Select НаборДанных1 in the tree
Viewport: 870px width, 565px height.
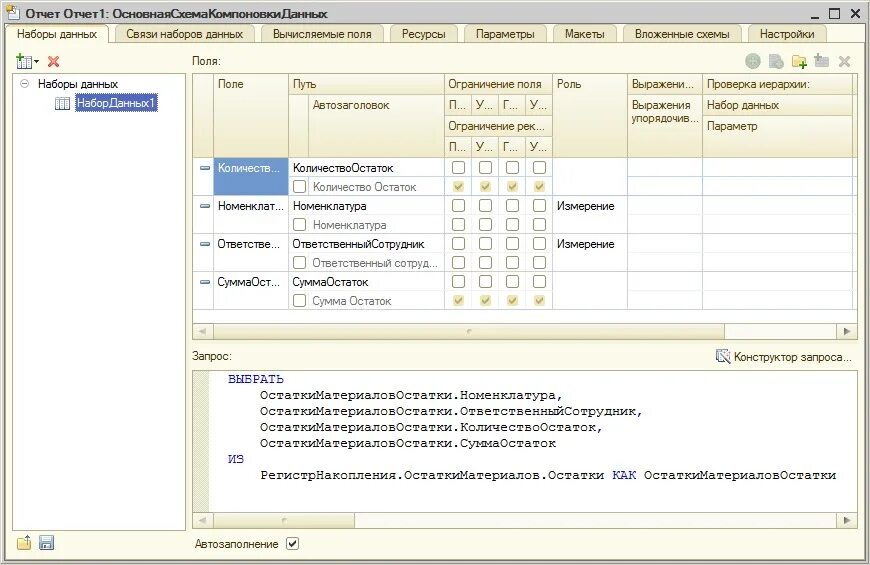117,103
